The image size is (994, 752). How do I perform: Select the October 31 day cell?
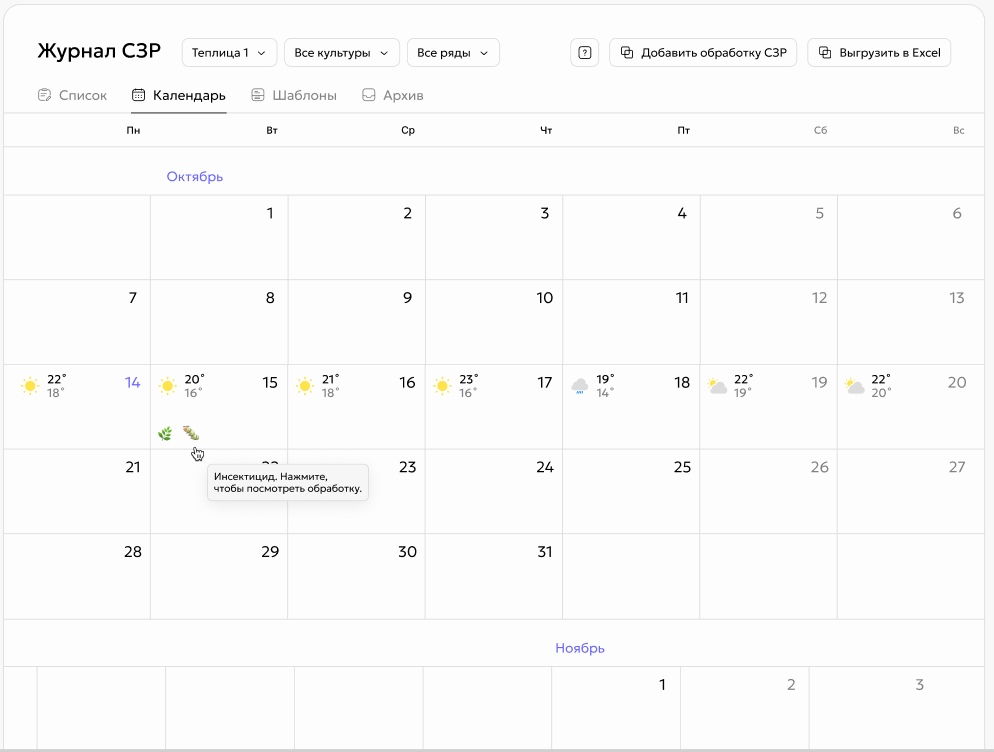494,576
